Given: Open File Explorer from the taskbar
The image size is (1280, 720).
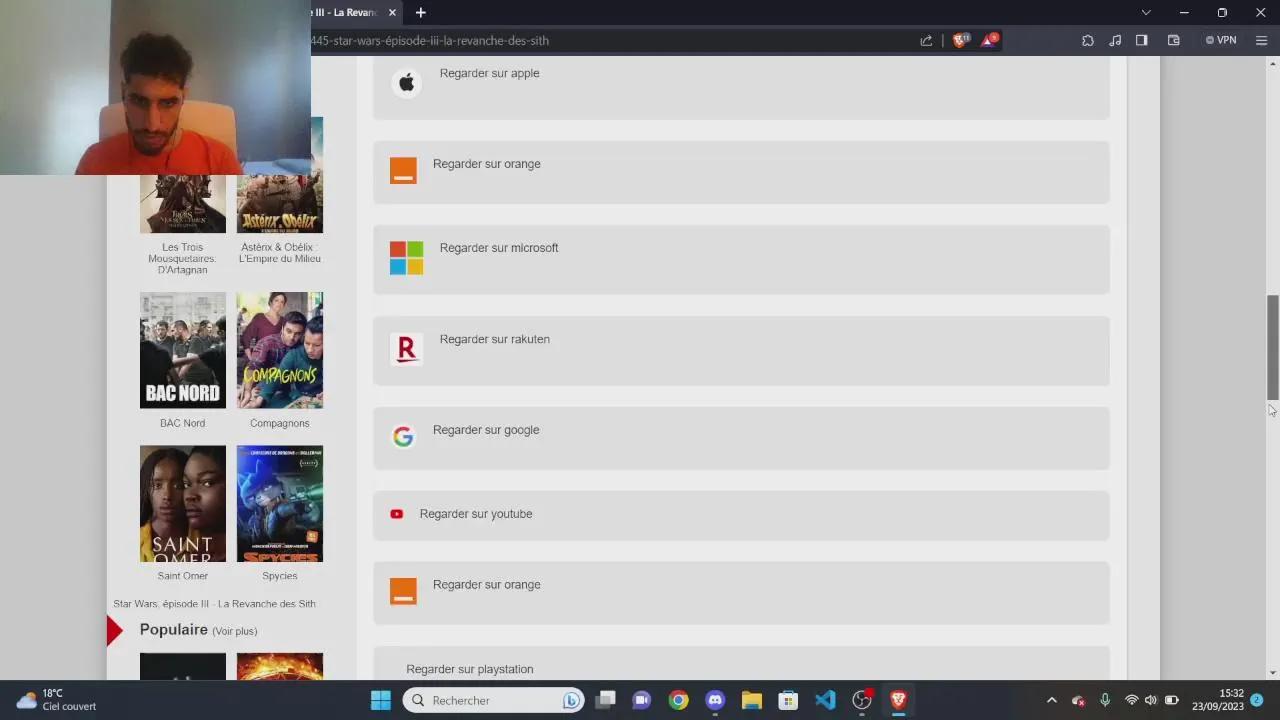Looking at the screenshot, I should click(x=752, y=700).
